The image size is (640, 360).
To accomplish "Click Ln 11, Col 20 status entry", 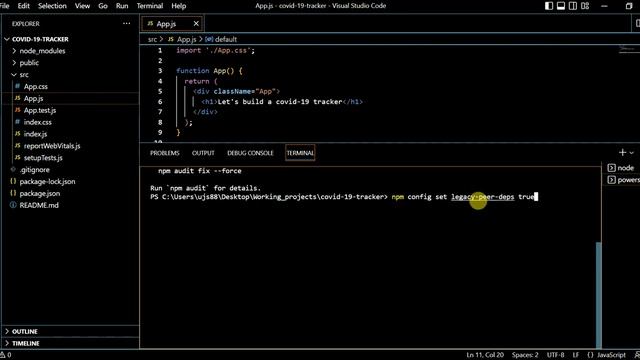I will (485, 355).
